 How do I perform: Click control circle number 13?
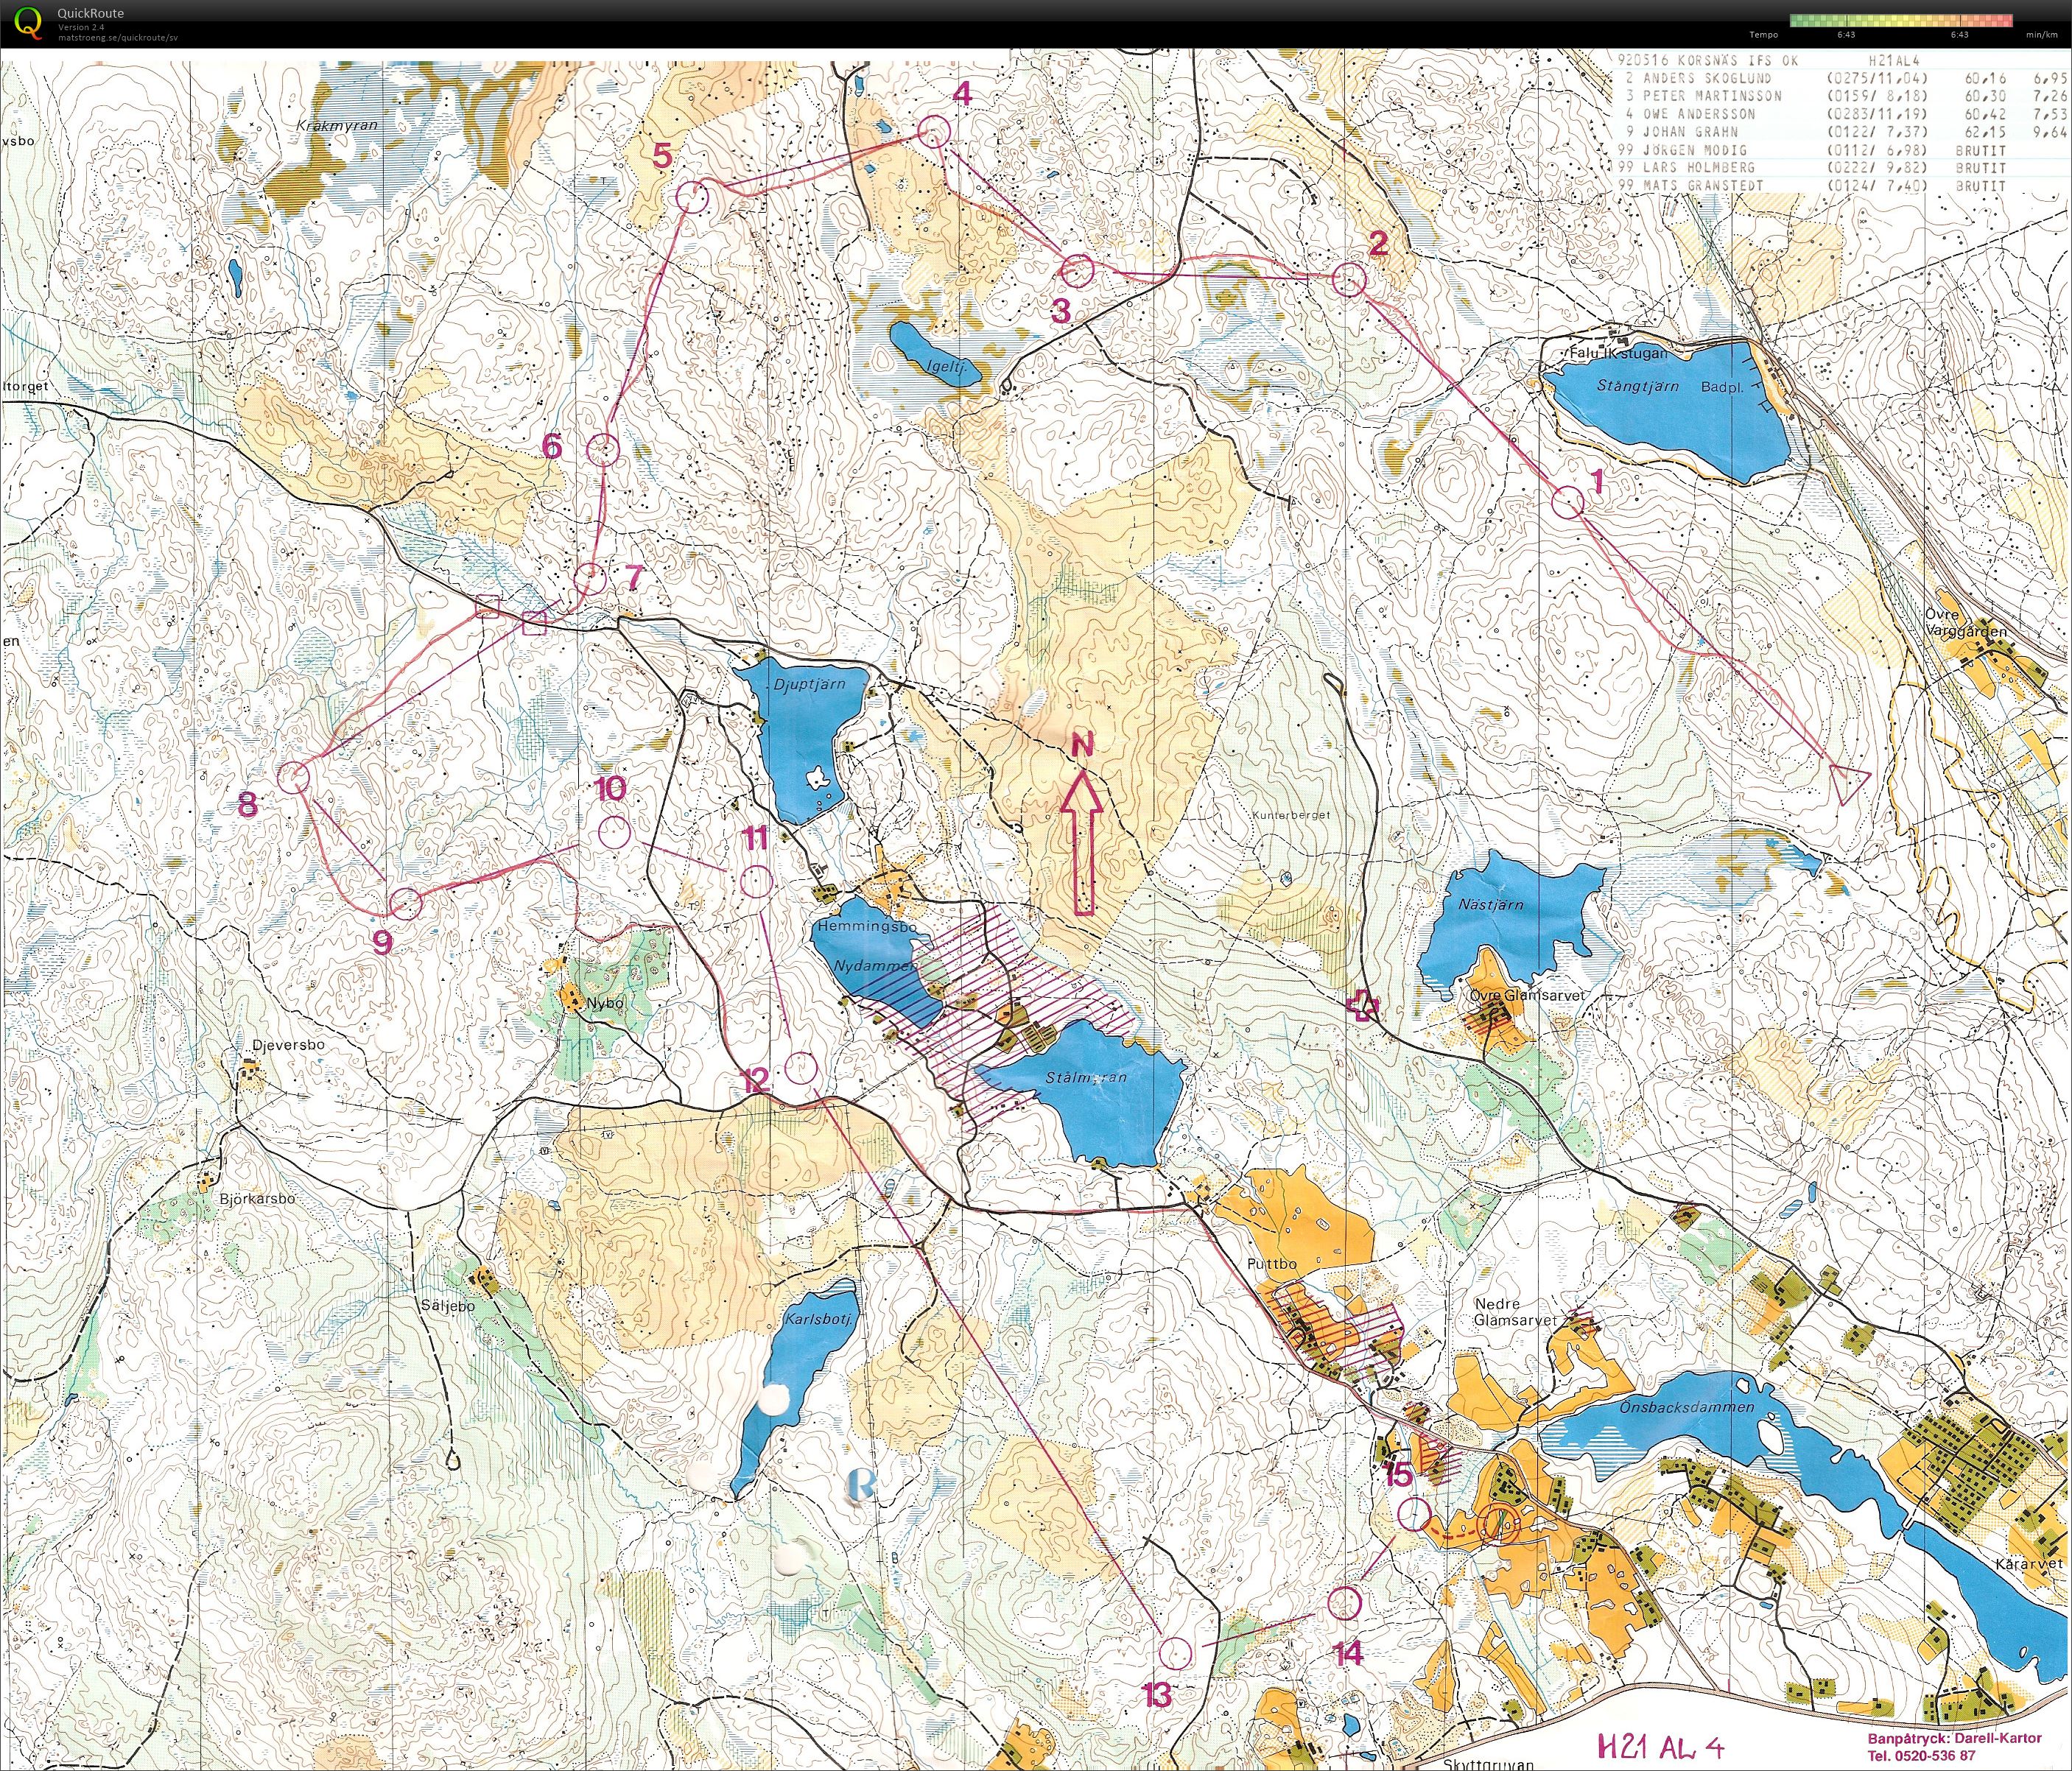point(1176,1653)
